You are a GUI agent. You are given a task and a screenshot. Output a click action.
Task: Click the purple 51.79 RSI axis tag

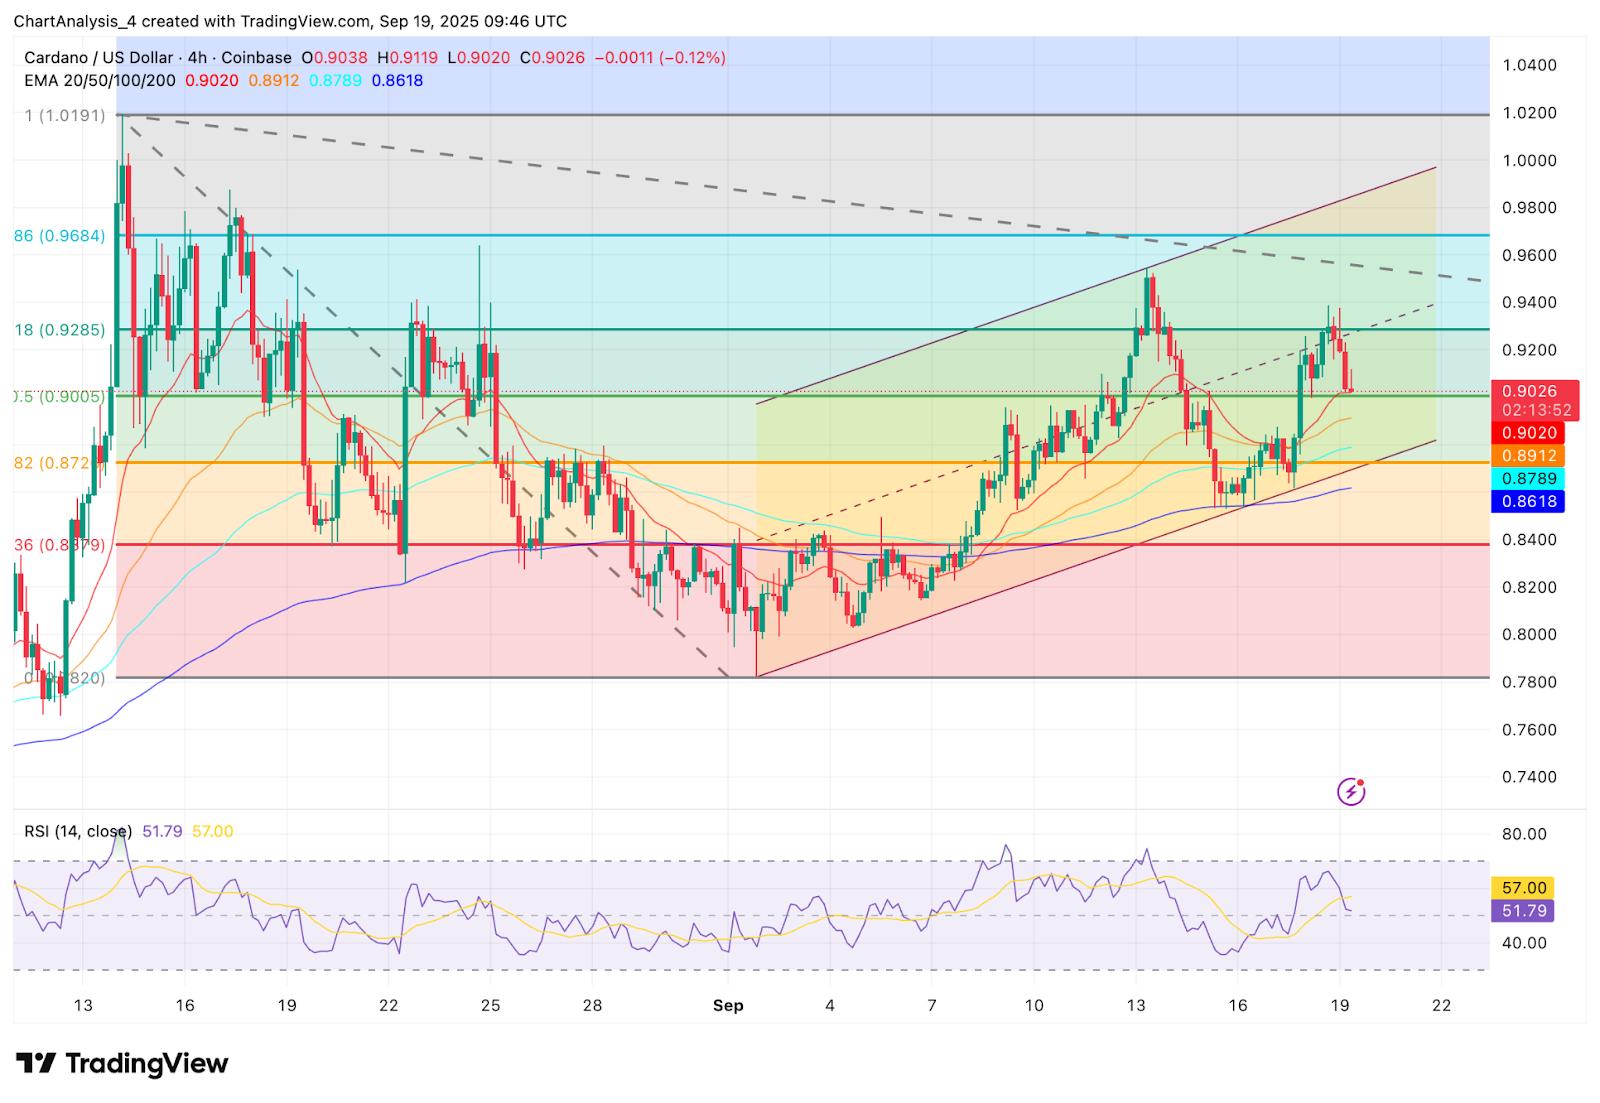pyautogui.click(x=1523, y=911)
